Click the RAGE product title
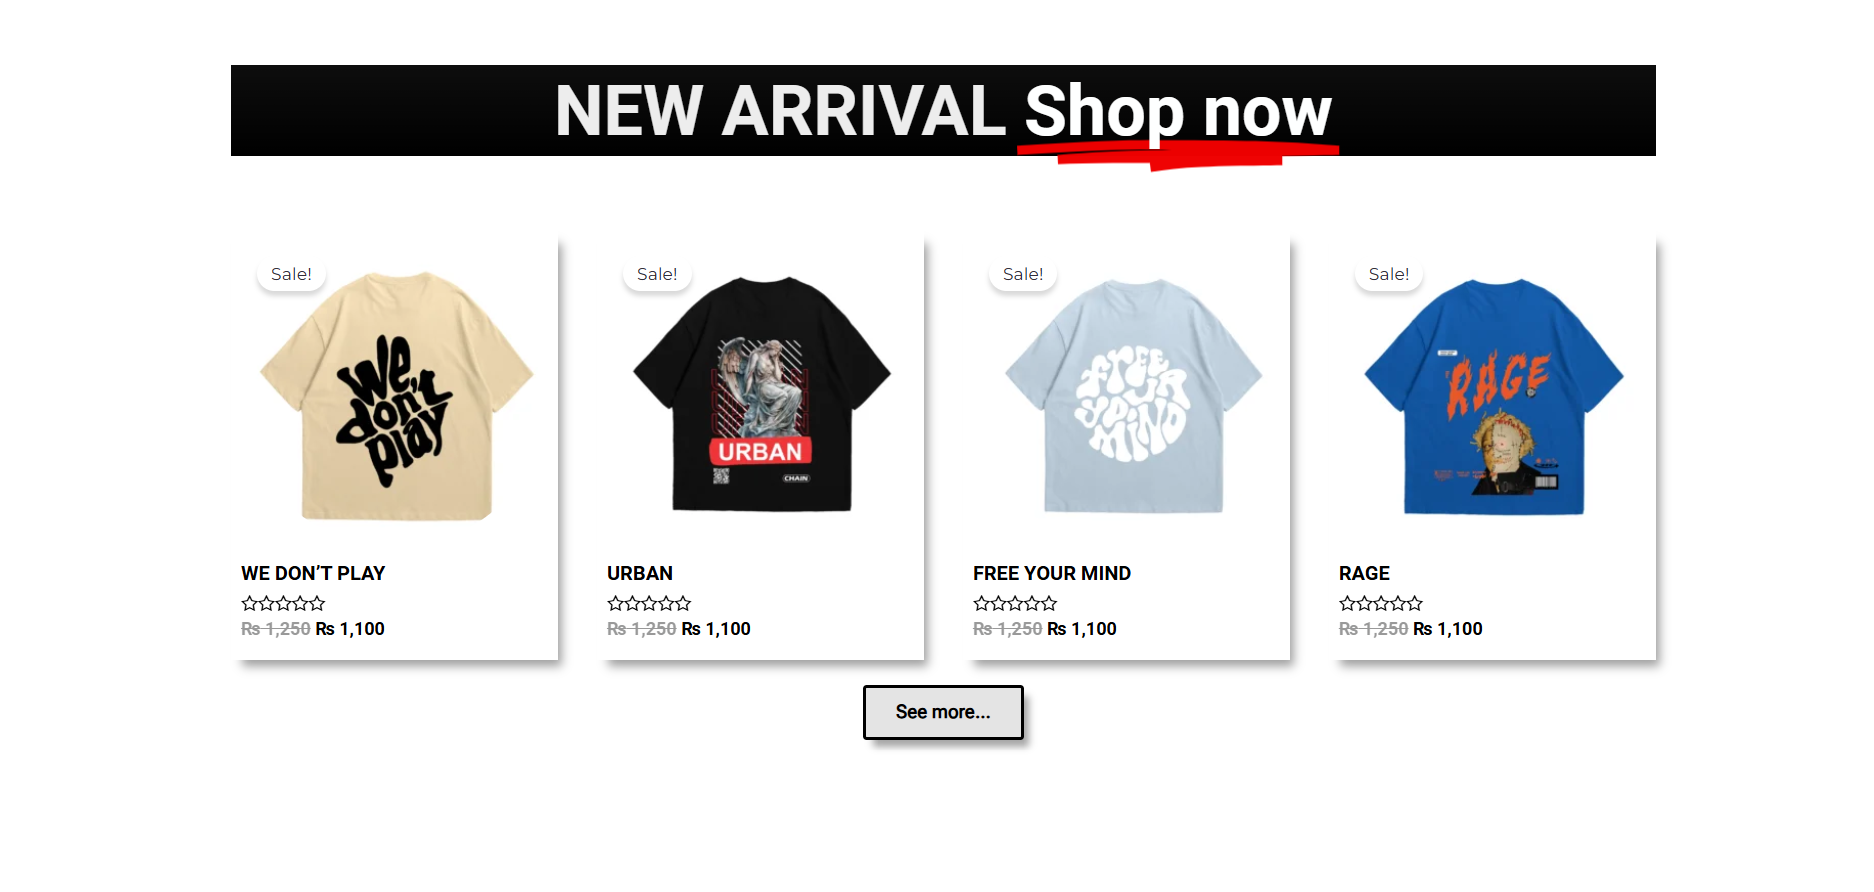1874x892 pixels. click(1364, 573)
